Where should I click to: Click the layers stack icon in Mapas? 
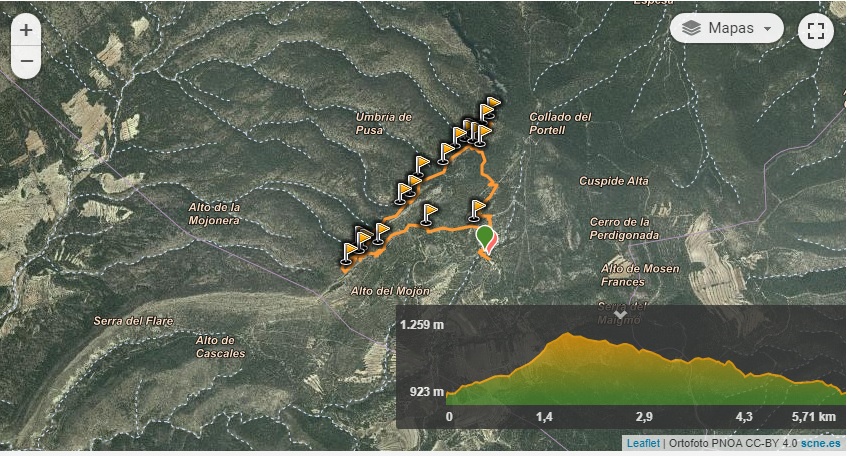tap(691, 28)
